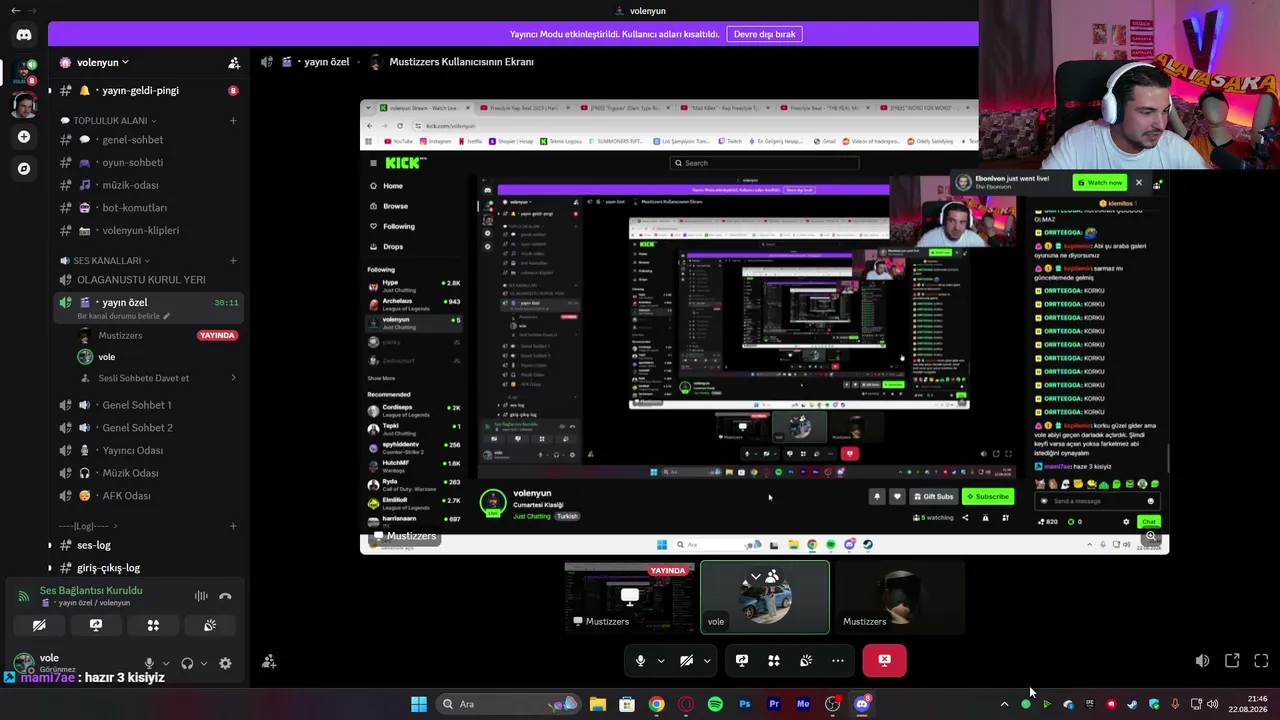Open soundboard icon in the left voice panel

click(x=210, y=625)
